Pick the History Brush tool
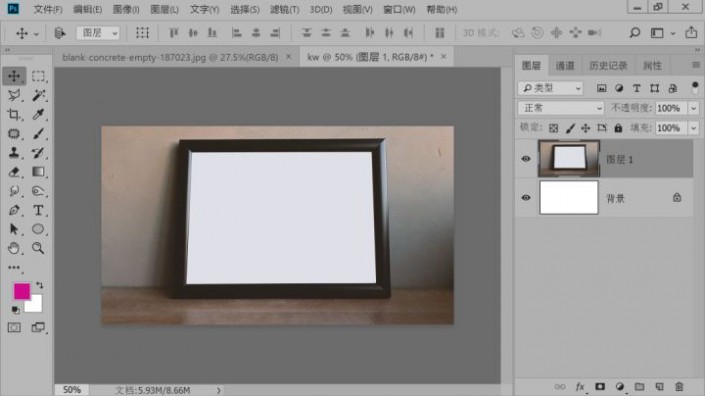This screenshot has height=396, width=705. (38, 153)
